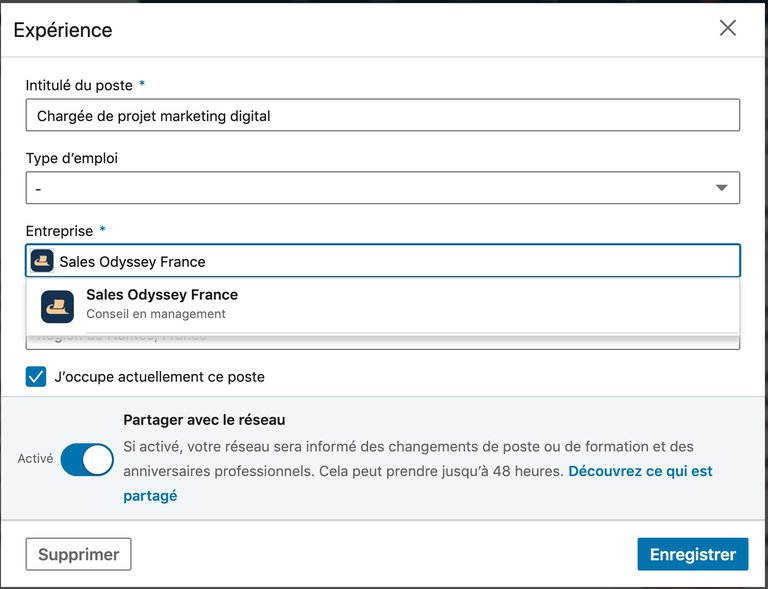Choose 'Sales Odyssey France' bold suggestion text

point(162,295)
